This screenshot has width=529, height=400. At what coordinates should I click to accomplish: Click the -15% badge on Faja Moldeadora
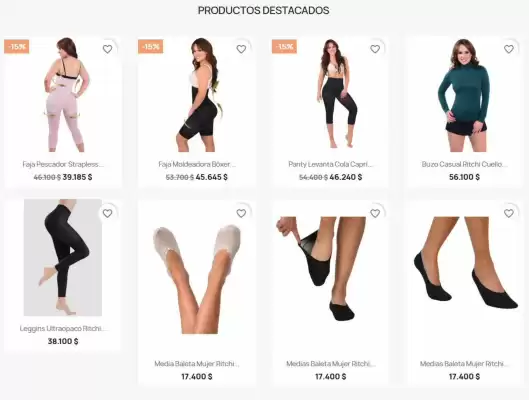150,47
